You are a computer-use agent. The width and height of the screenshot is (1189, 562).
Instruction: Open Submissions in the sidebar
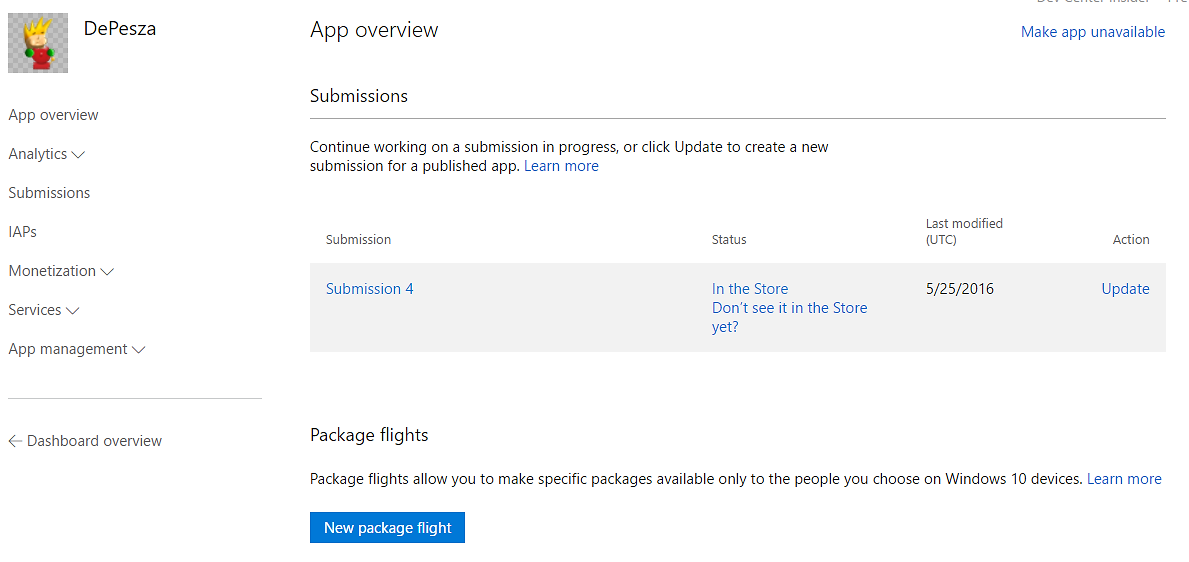pyautogui.click(x=49, y=193)
